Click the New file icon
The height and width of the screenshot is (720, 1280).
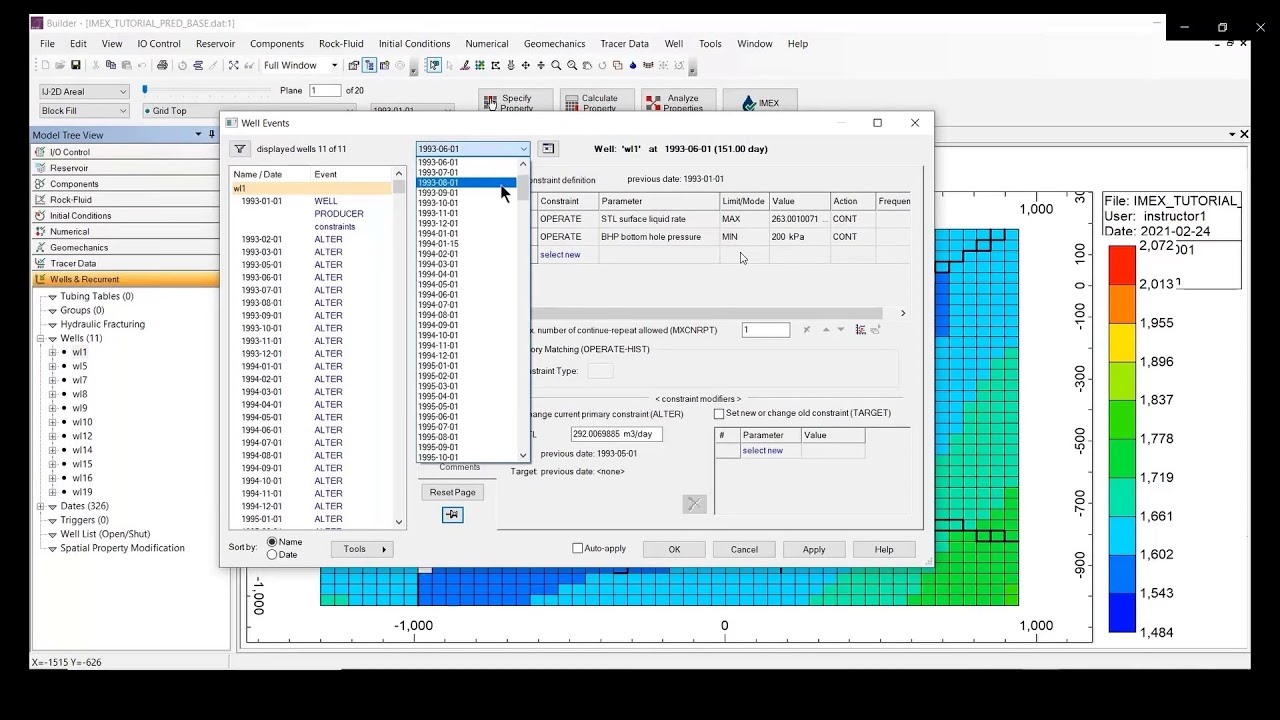coord(45,66)
